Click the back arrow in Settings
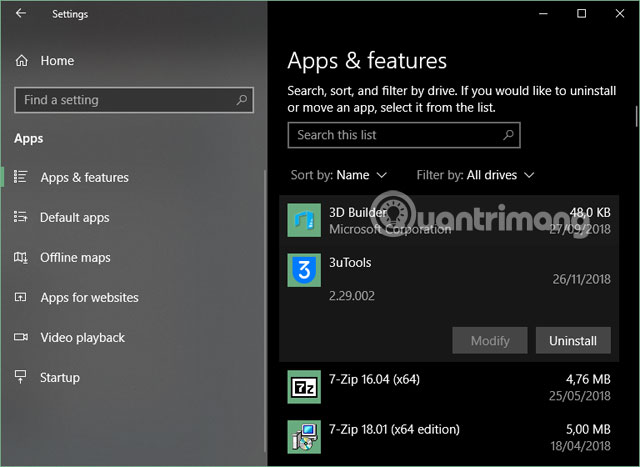The width and height of the screenshot is (640, 467). click(20, 13)
